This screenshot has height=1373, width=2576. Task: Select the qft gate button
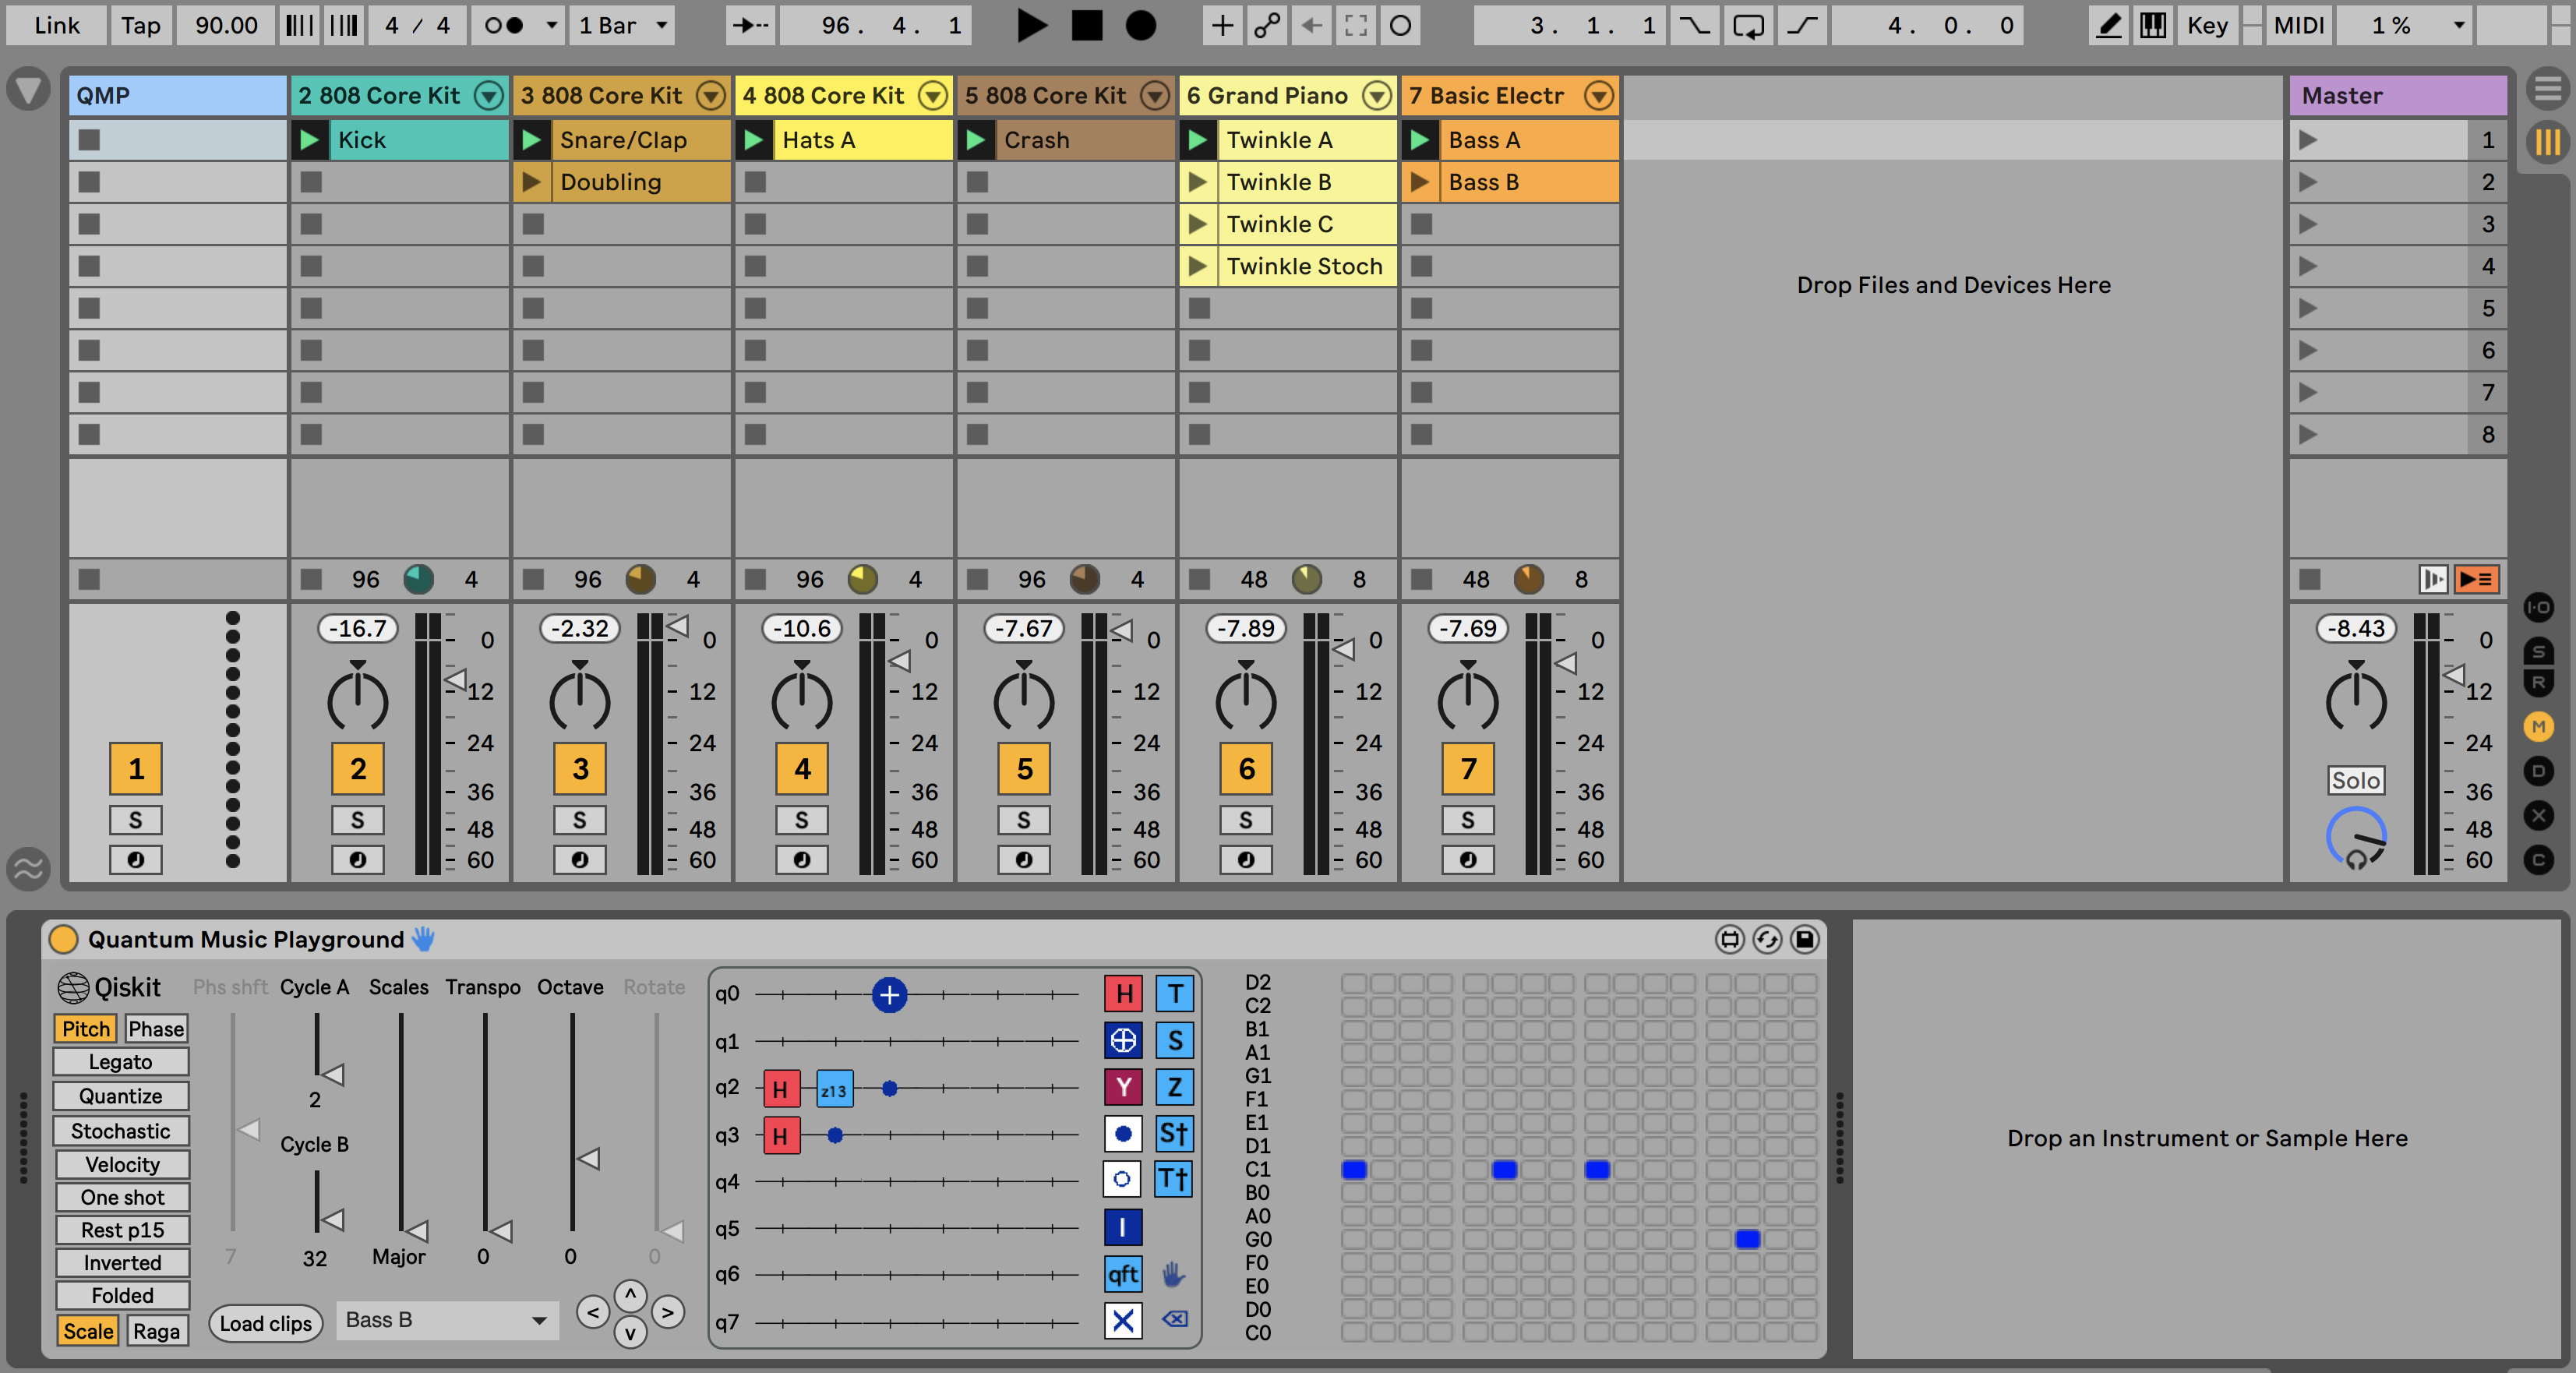[x=1123, y=1274]
